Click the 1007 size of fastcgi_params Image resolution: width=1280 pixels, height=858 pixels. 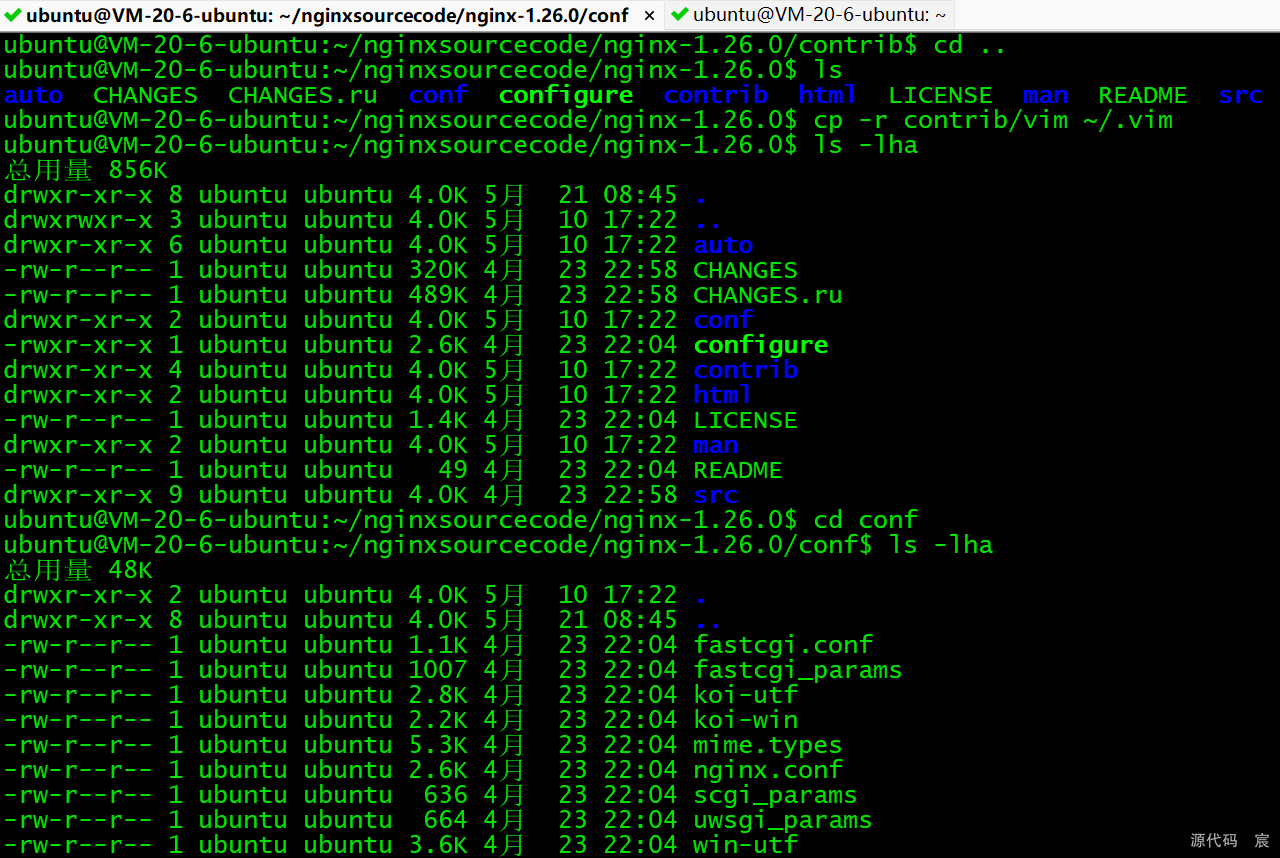click(437, 670)
